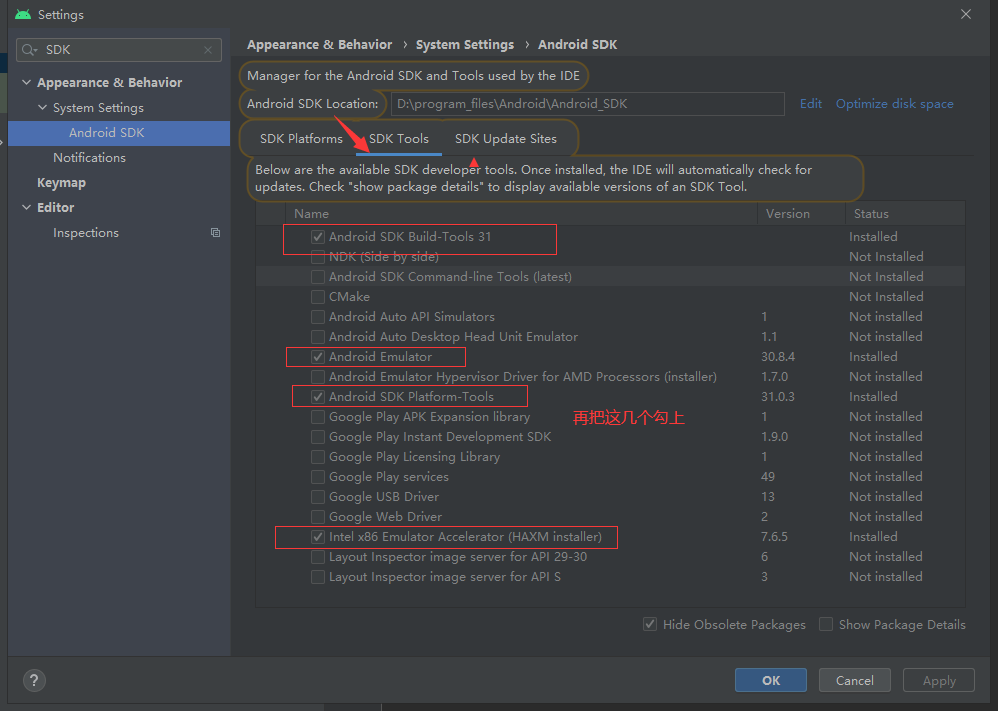The image size is (998, 711).
Task: Sort table by the Name column header
Action: [x=521, y=214]
